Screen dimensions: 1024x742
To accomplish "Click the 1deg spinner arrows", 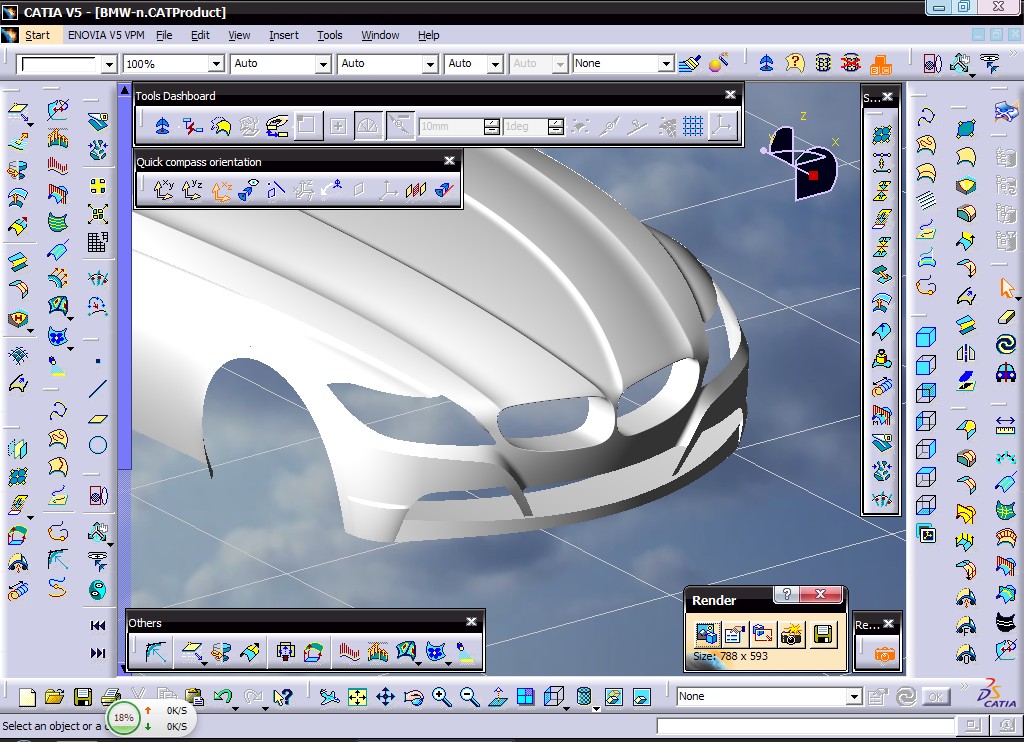I will (556, 126).
